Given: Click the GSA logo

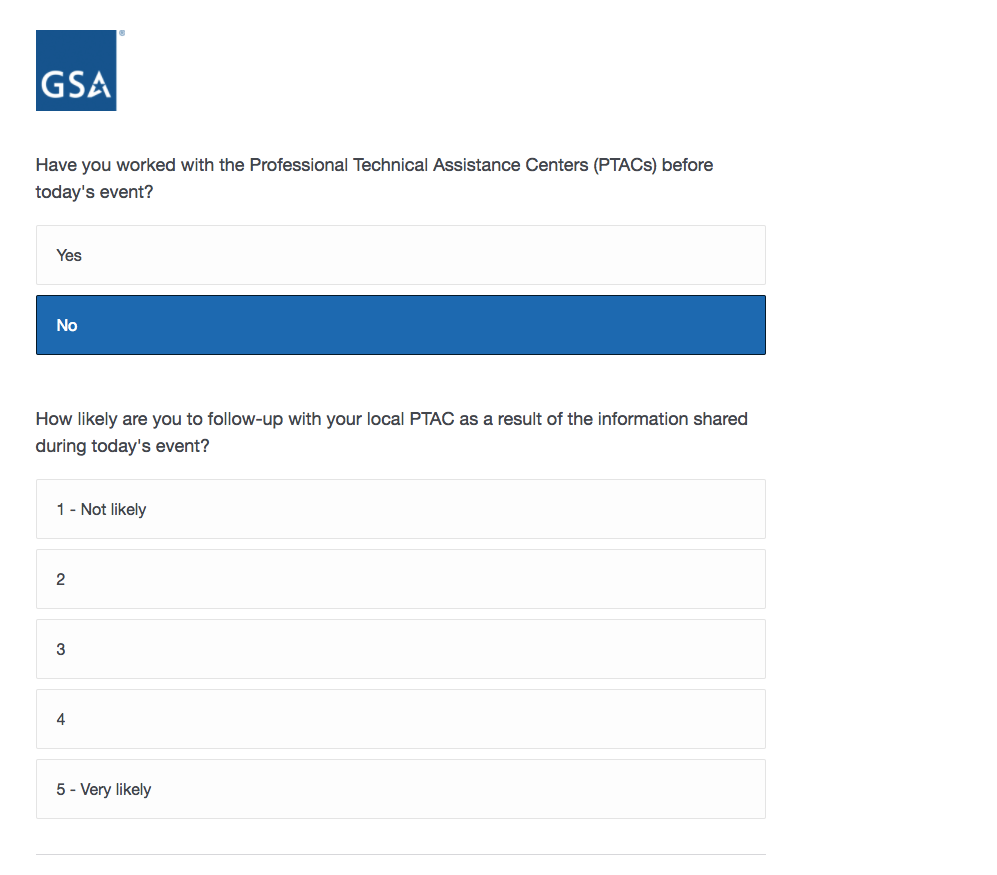Looking at the screenshot, I should coord(76,70).
